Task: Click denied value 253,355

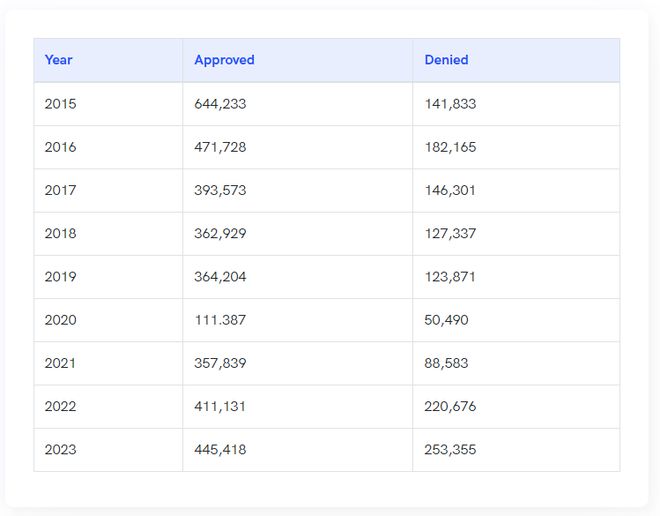Action: pyautogui.click(x=450, y=450)
